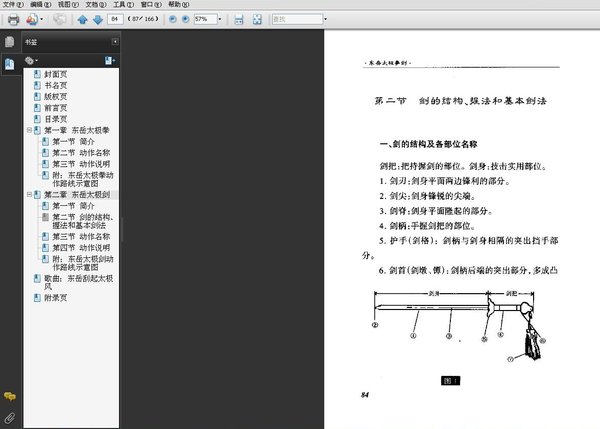Image resolution: width=600 pixels, height=429 pixels.
Task: Select 第三节 动作名称 under chapter two
Action: (81, 237)
